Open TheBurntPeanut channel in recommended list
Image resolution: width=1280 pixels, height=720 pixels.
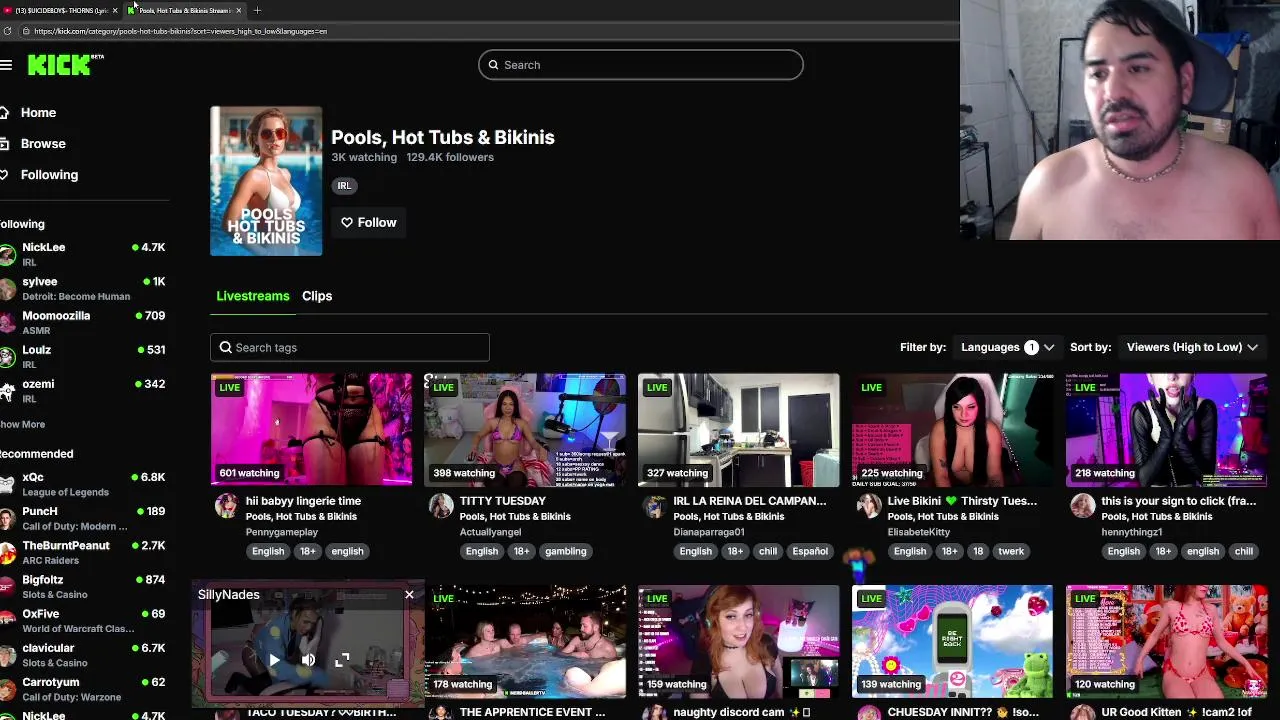tap(85, 552)
